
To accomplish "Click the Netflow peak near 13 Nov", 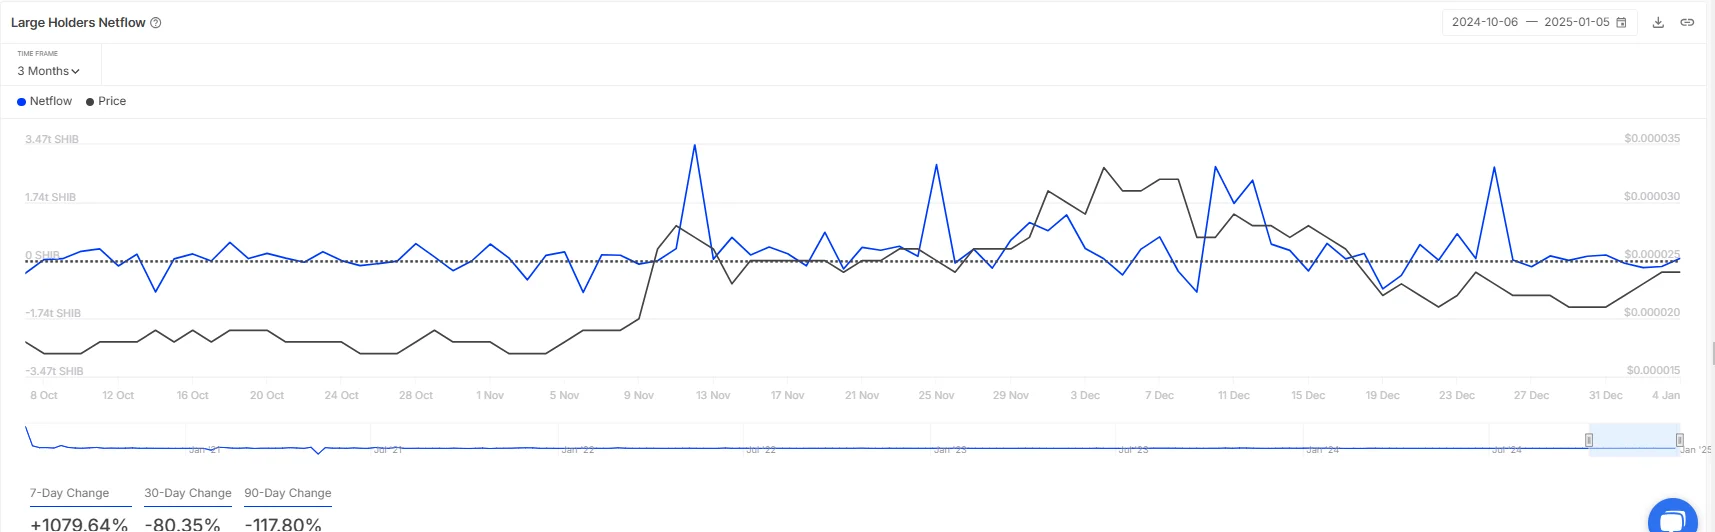I will pos(695,146).
